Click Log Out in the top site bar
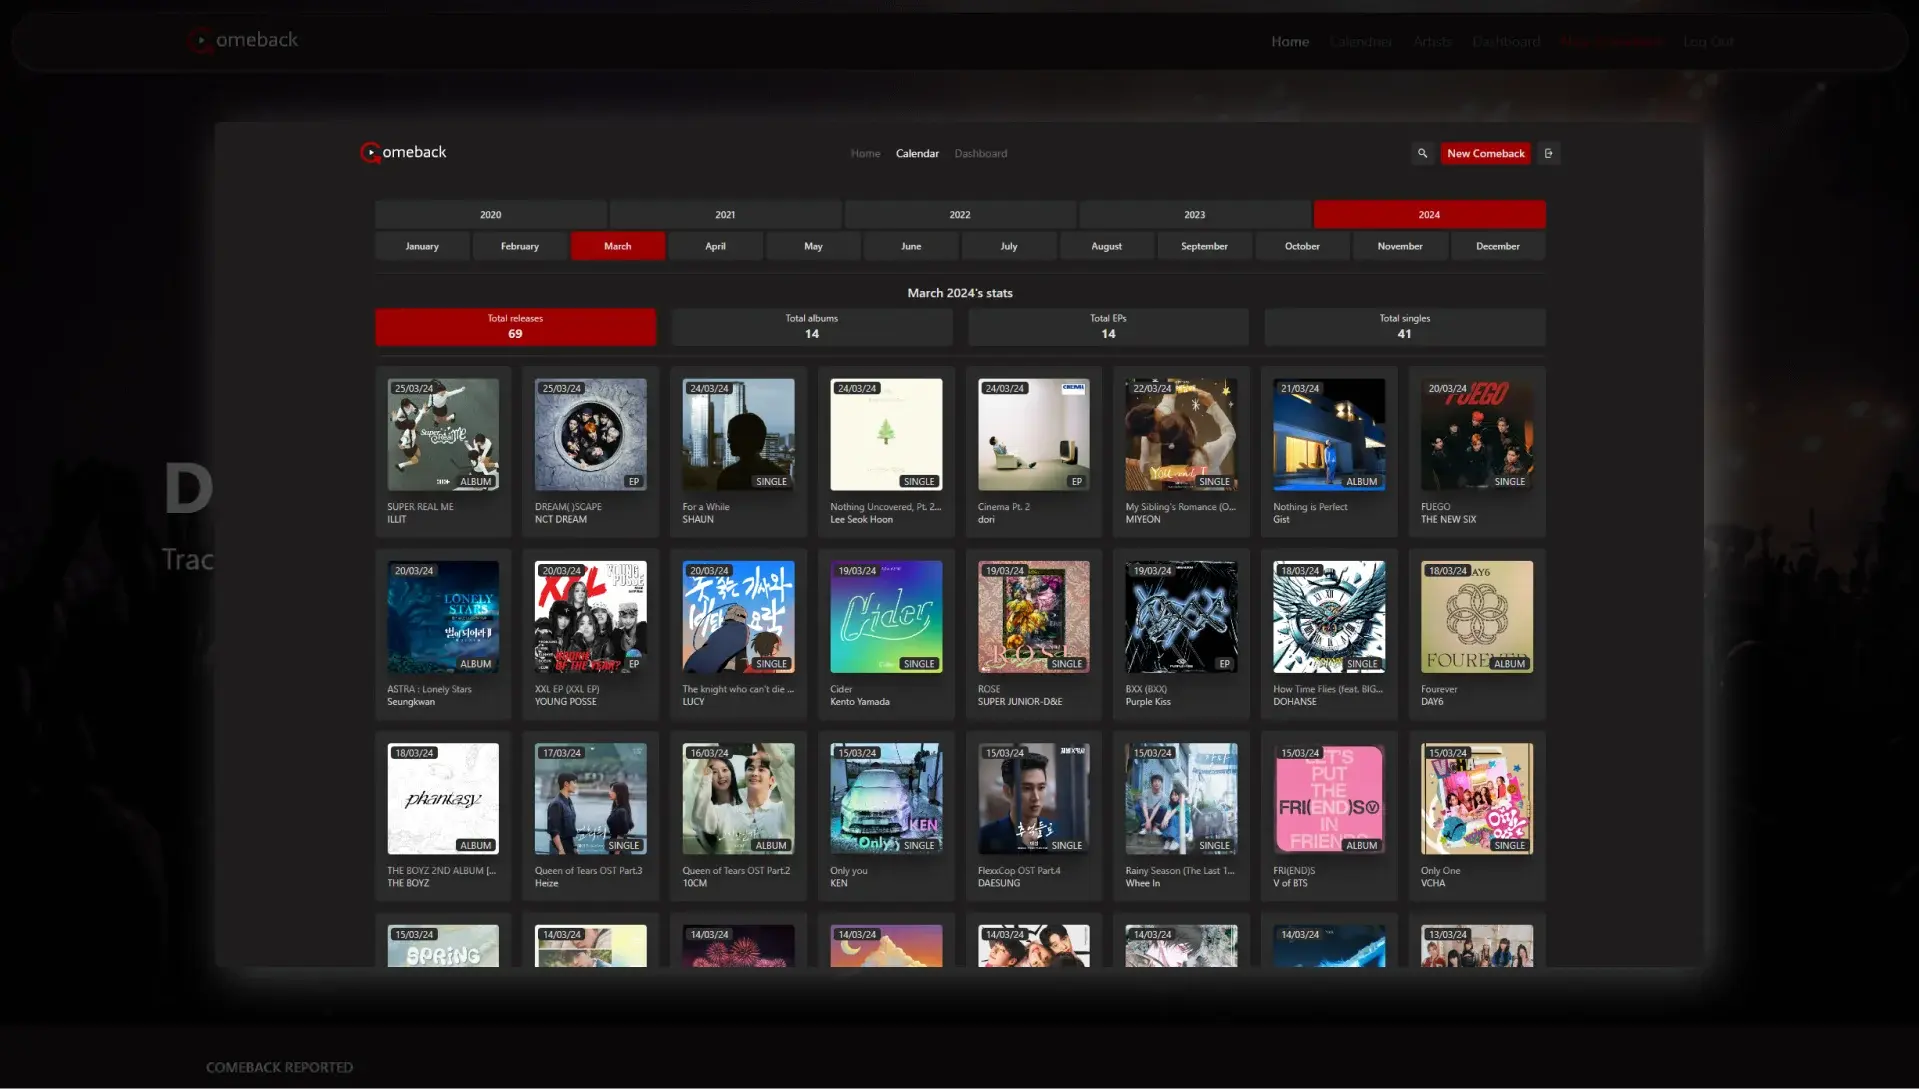 coord(1708,41)
